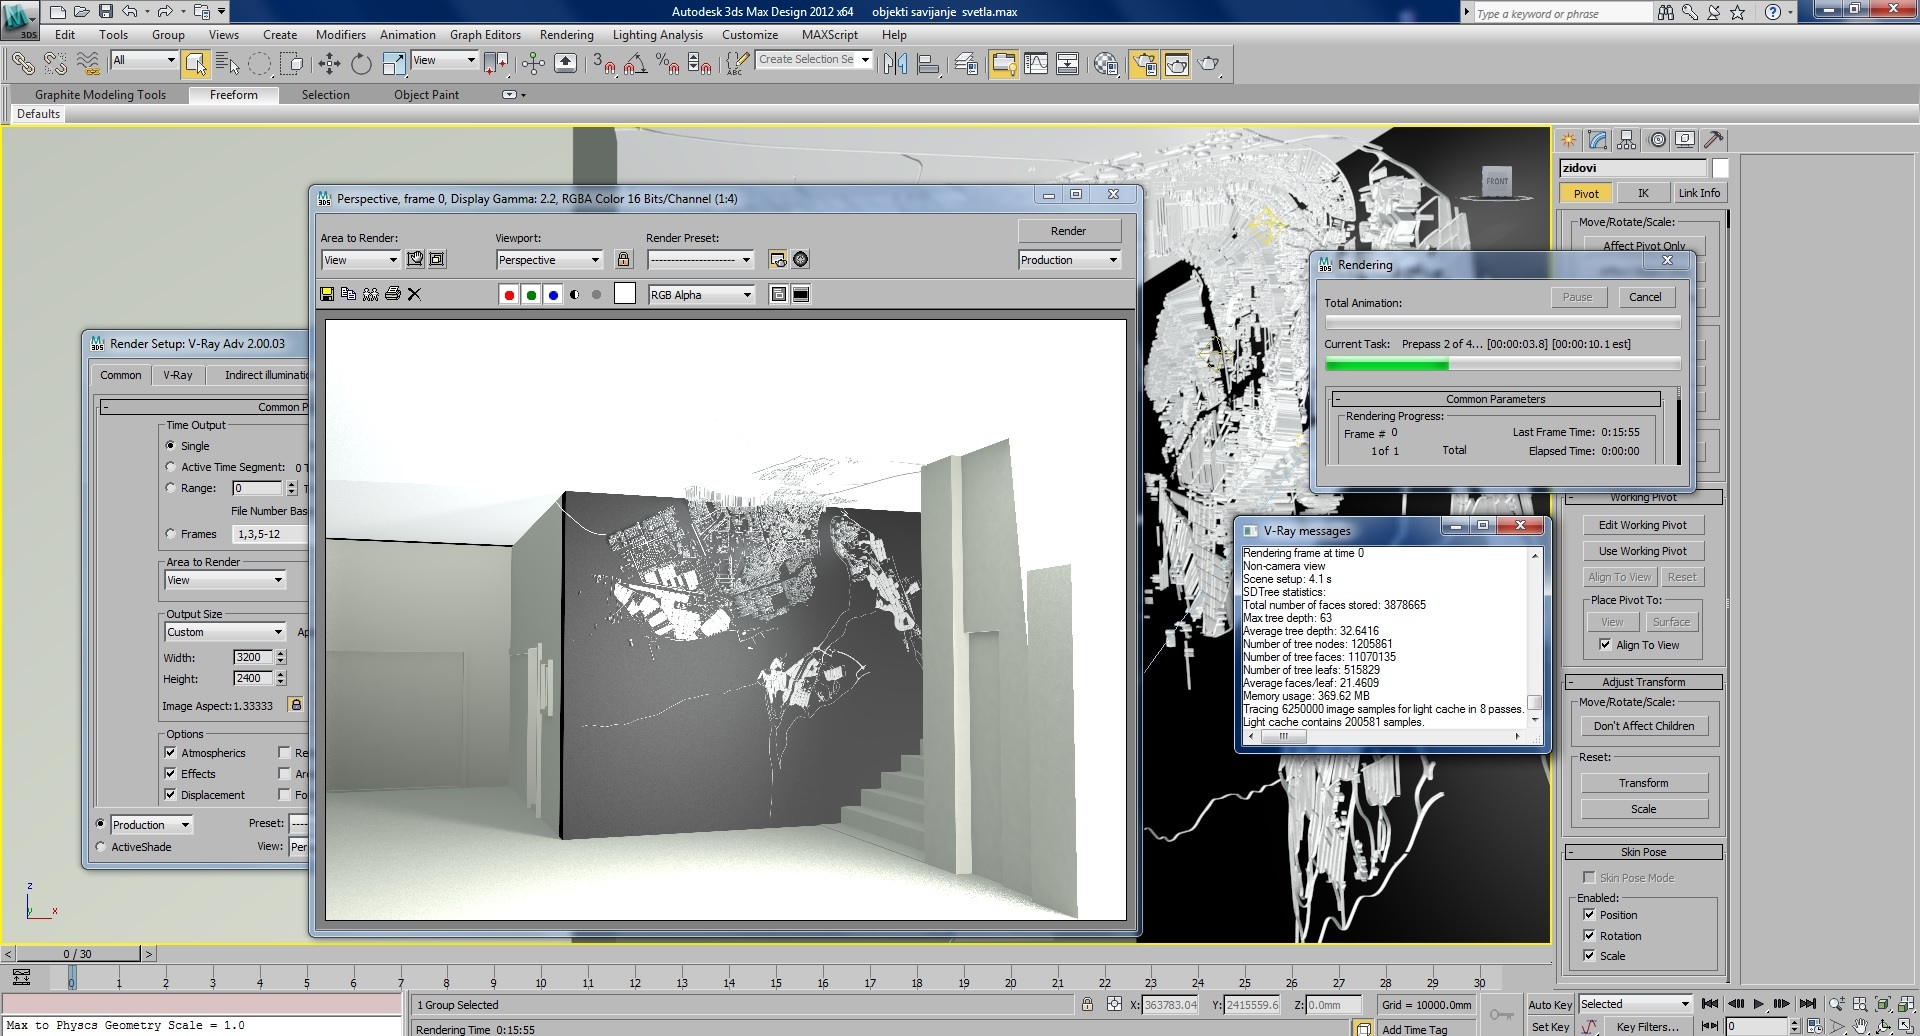
Task: Click the object color swatch beside zidovi
Action: click(1720, 168)
